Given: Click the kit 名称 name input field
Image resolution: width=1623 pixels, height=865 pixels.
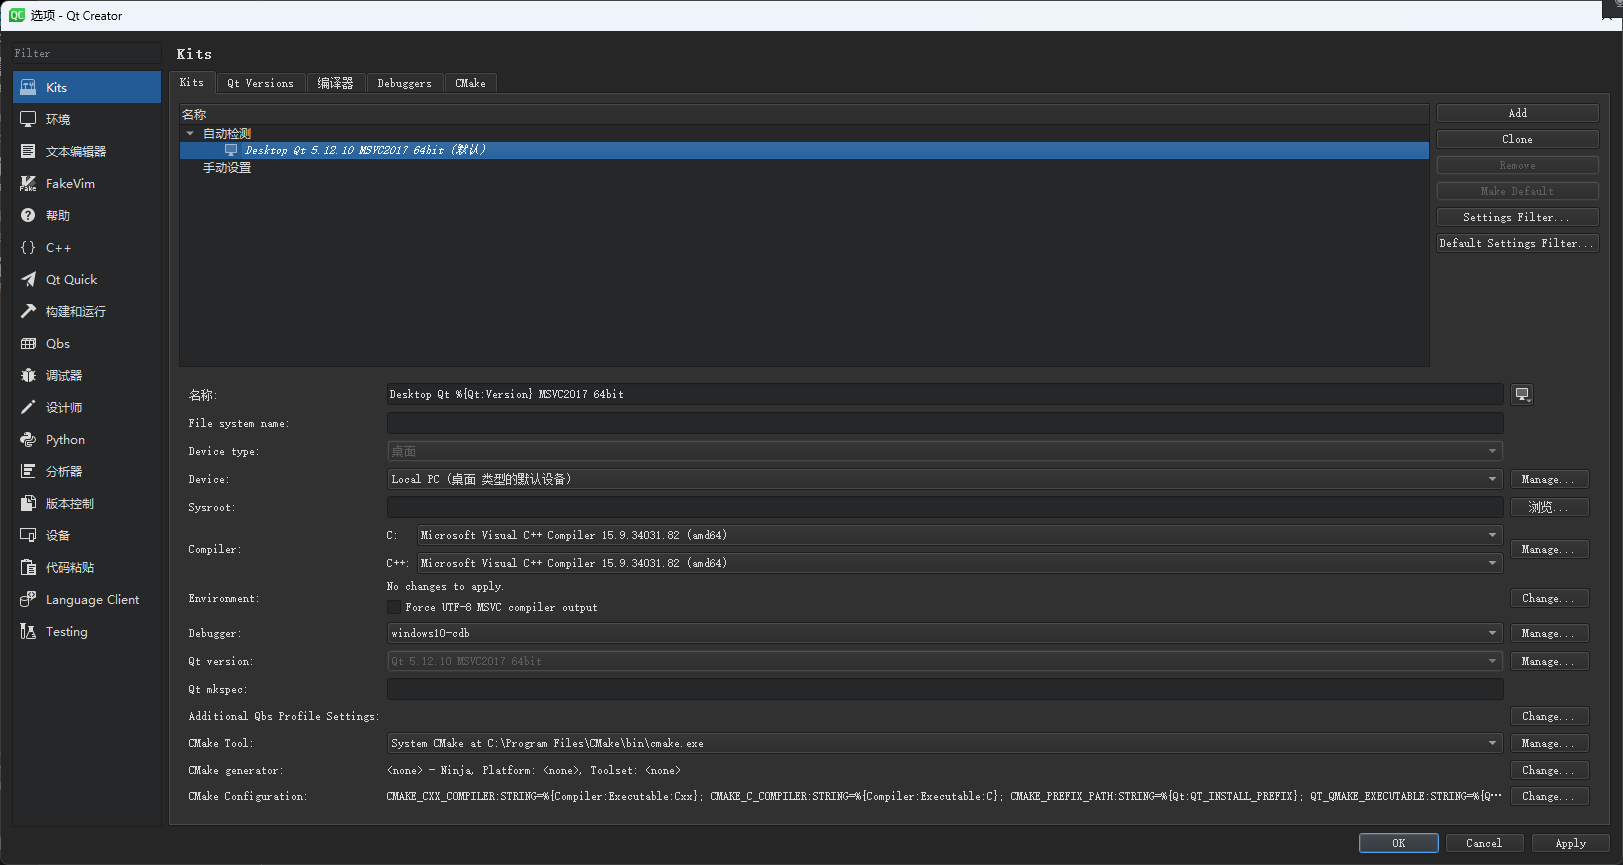Looking at the screenshot, I should pos(945,394).
